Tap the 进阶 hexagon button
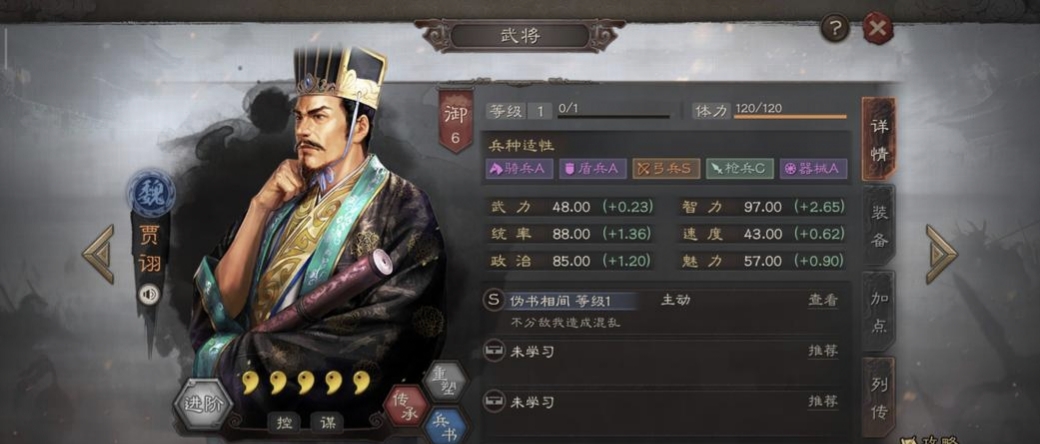 204,405
